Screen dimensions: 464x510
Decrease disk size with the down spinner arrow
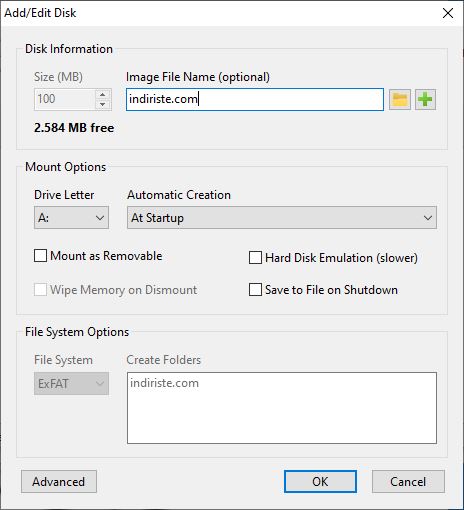click(x=103, y=104)
